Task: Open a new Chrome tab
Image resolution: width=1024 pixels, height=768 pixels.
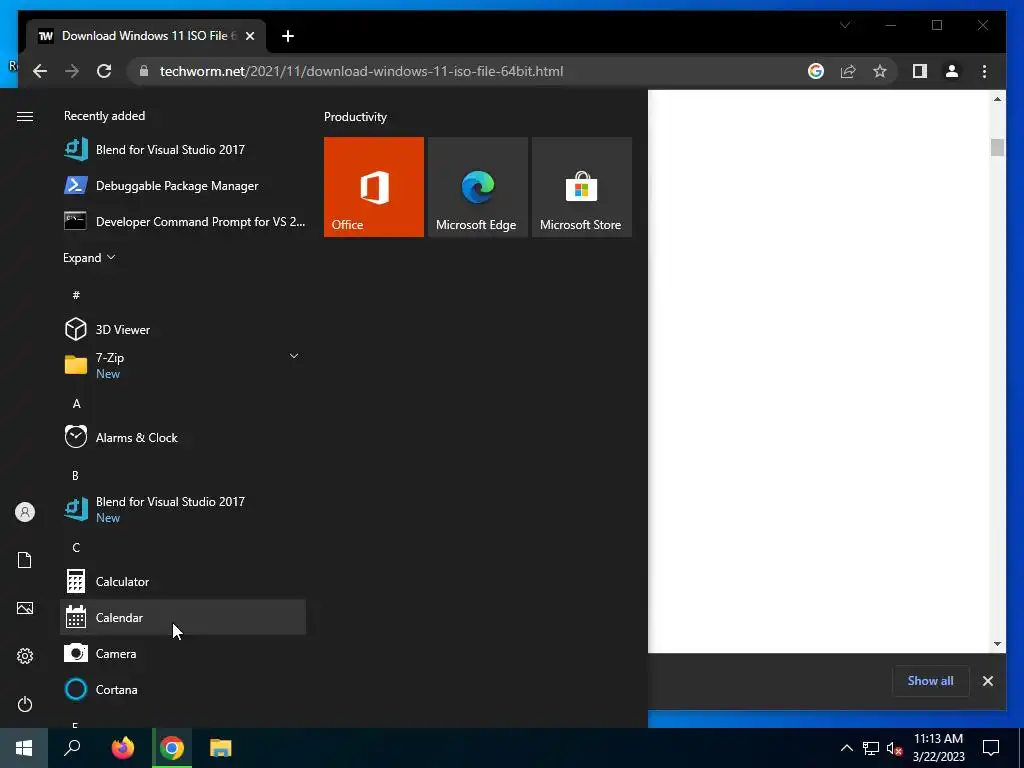Action: [x=287, y=36]
